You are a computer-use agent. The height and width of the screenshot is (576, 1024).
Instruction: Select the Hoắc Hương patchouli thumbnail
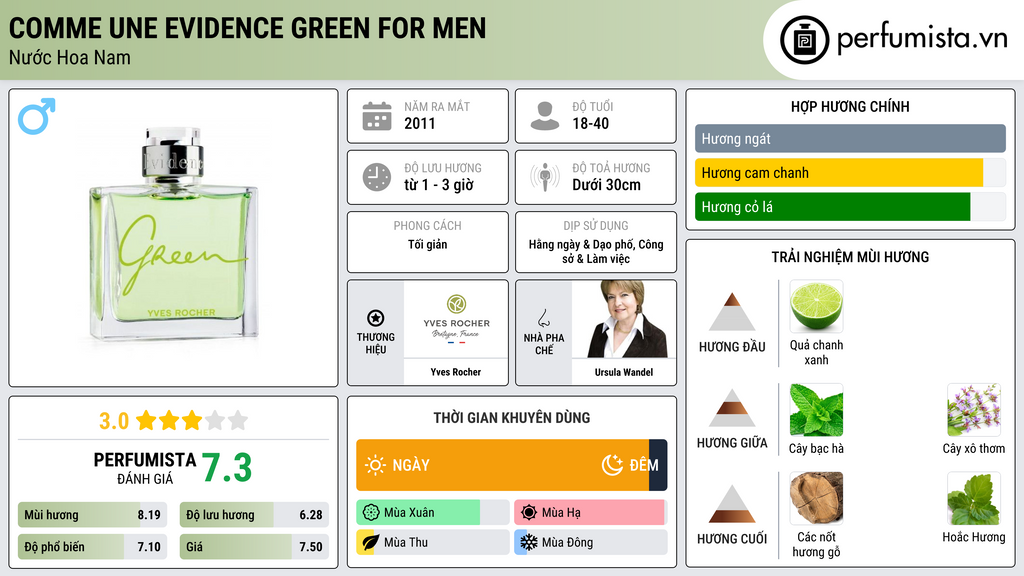[974, 498]
